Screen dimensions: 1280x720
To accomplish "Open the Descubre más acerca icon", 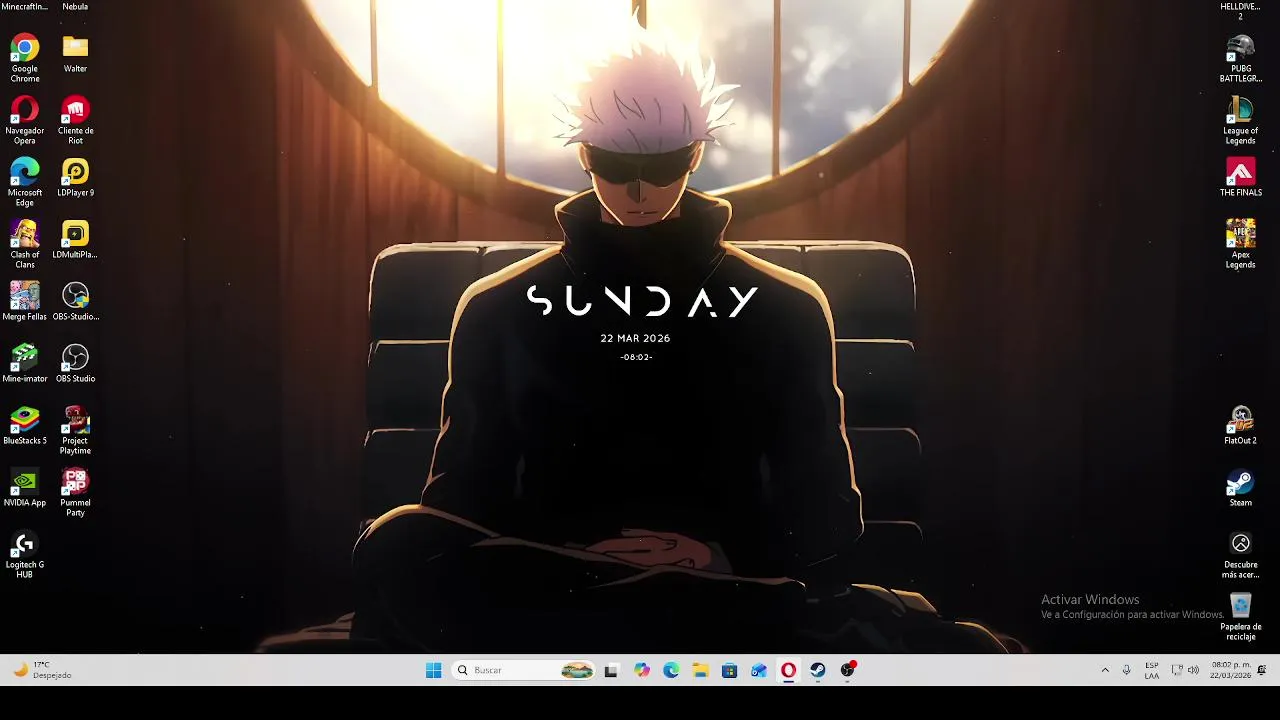I will [x=1240, y=553].
